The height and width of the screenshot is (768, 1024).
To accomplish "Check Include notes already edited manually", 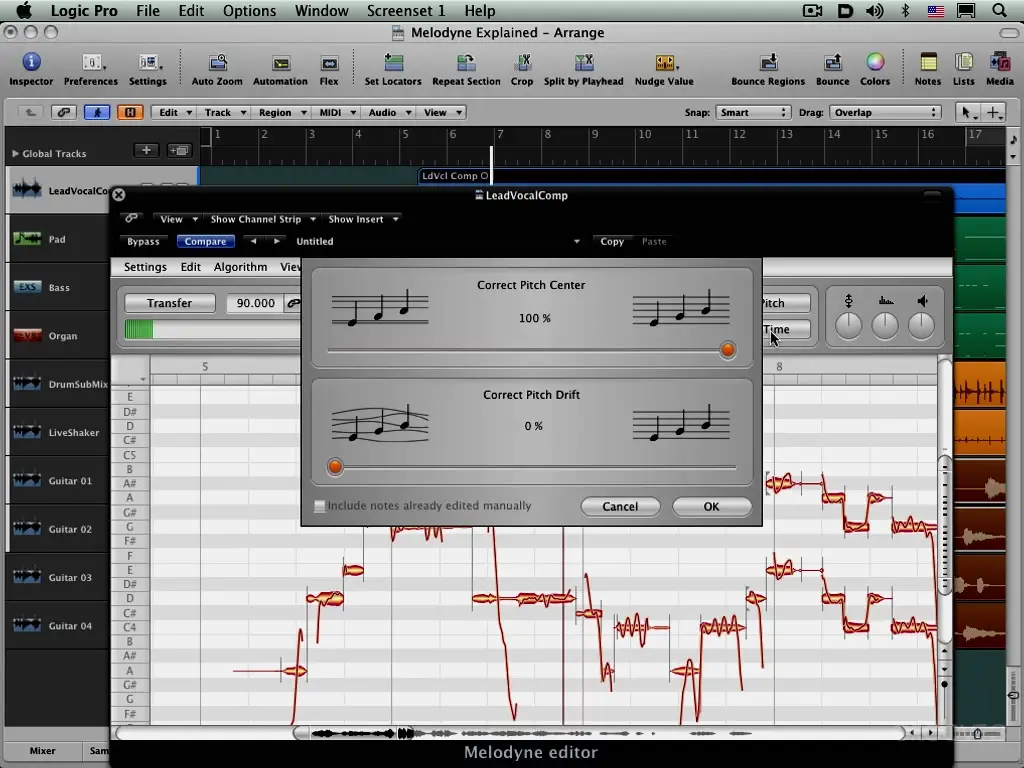I will point(319,505).
